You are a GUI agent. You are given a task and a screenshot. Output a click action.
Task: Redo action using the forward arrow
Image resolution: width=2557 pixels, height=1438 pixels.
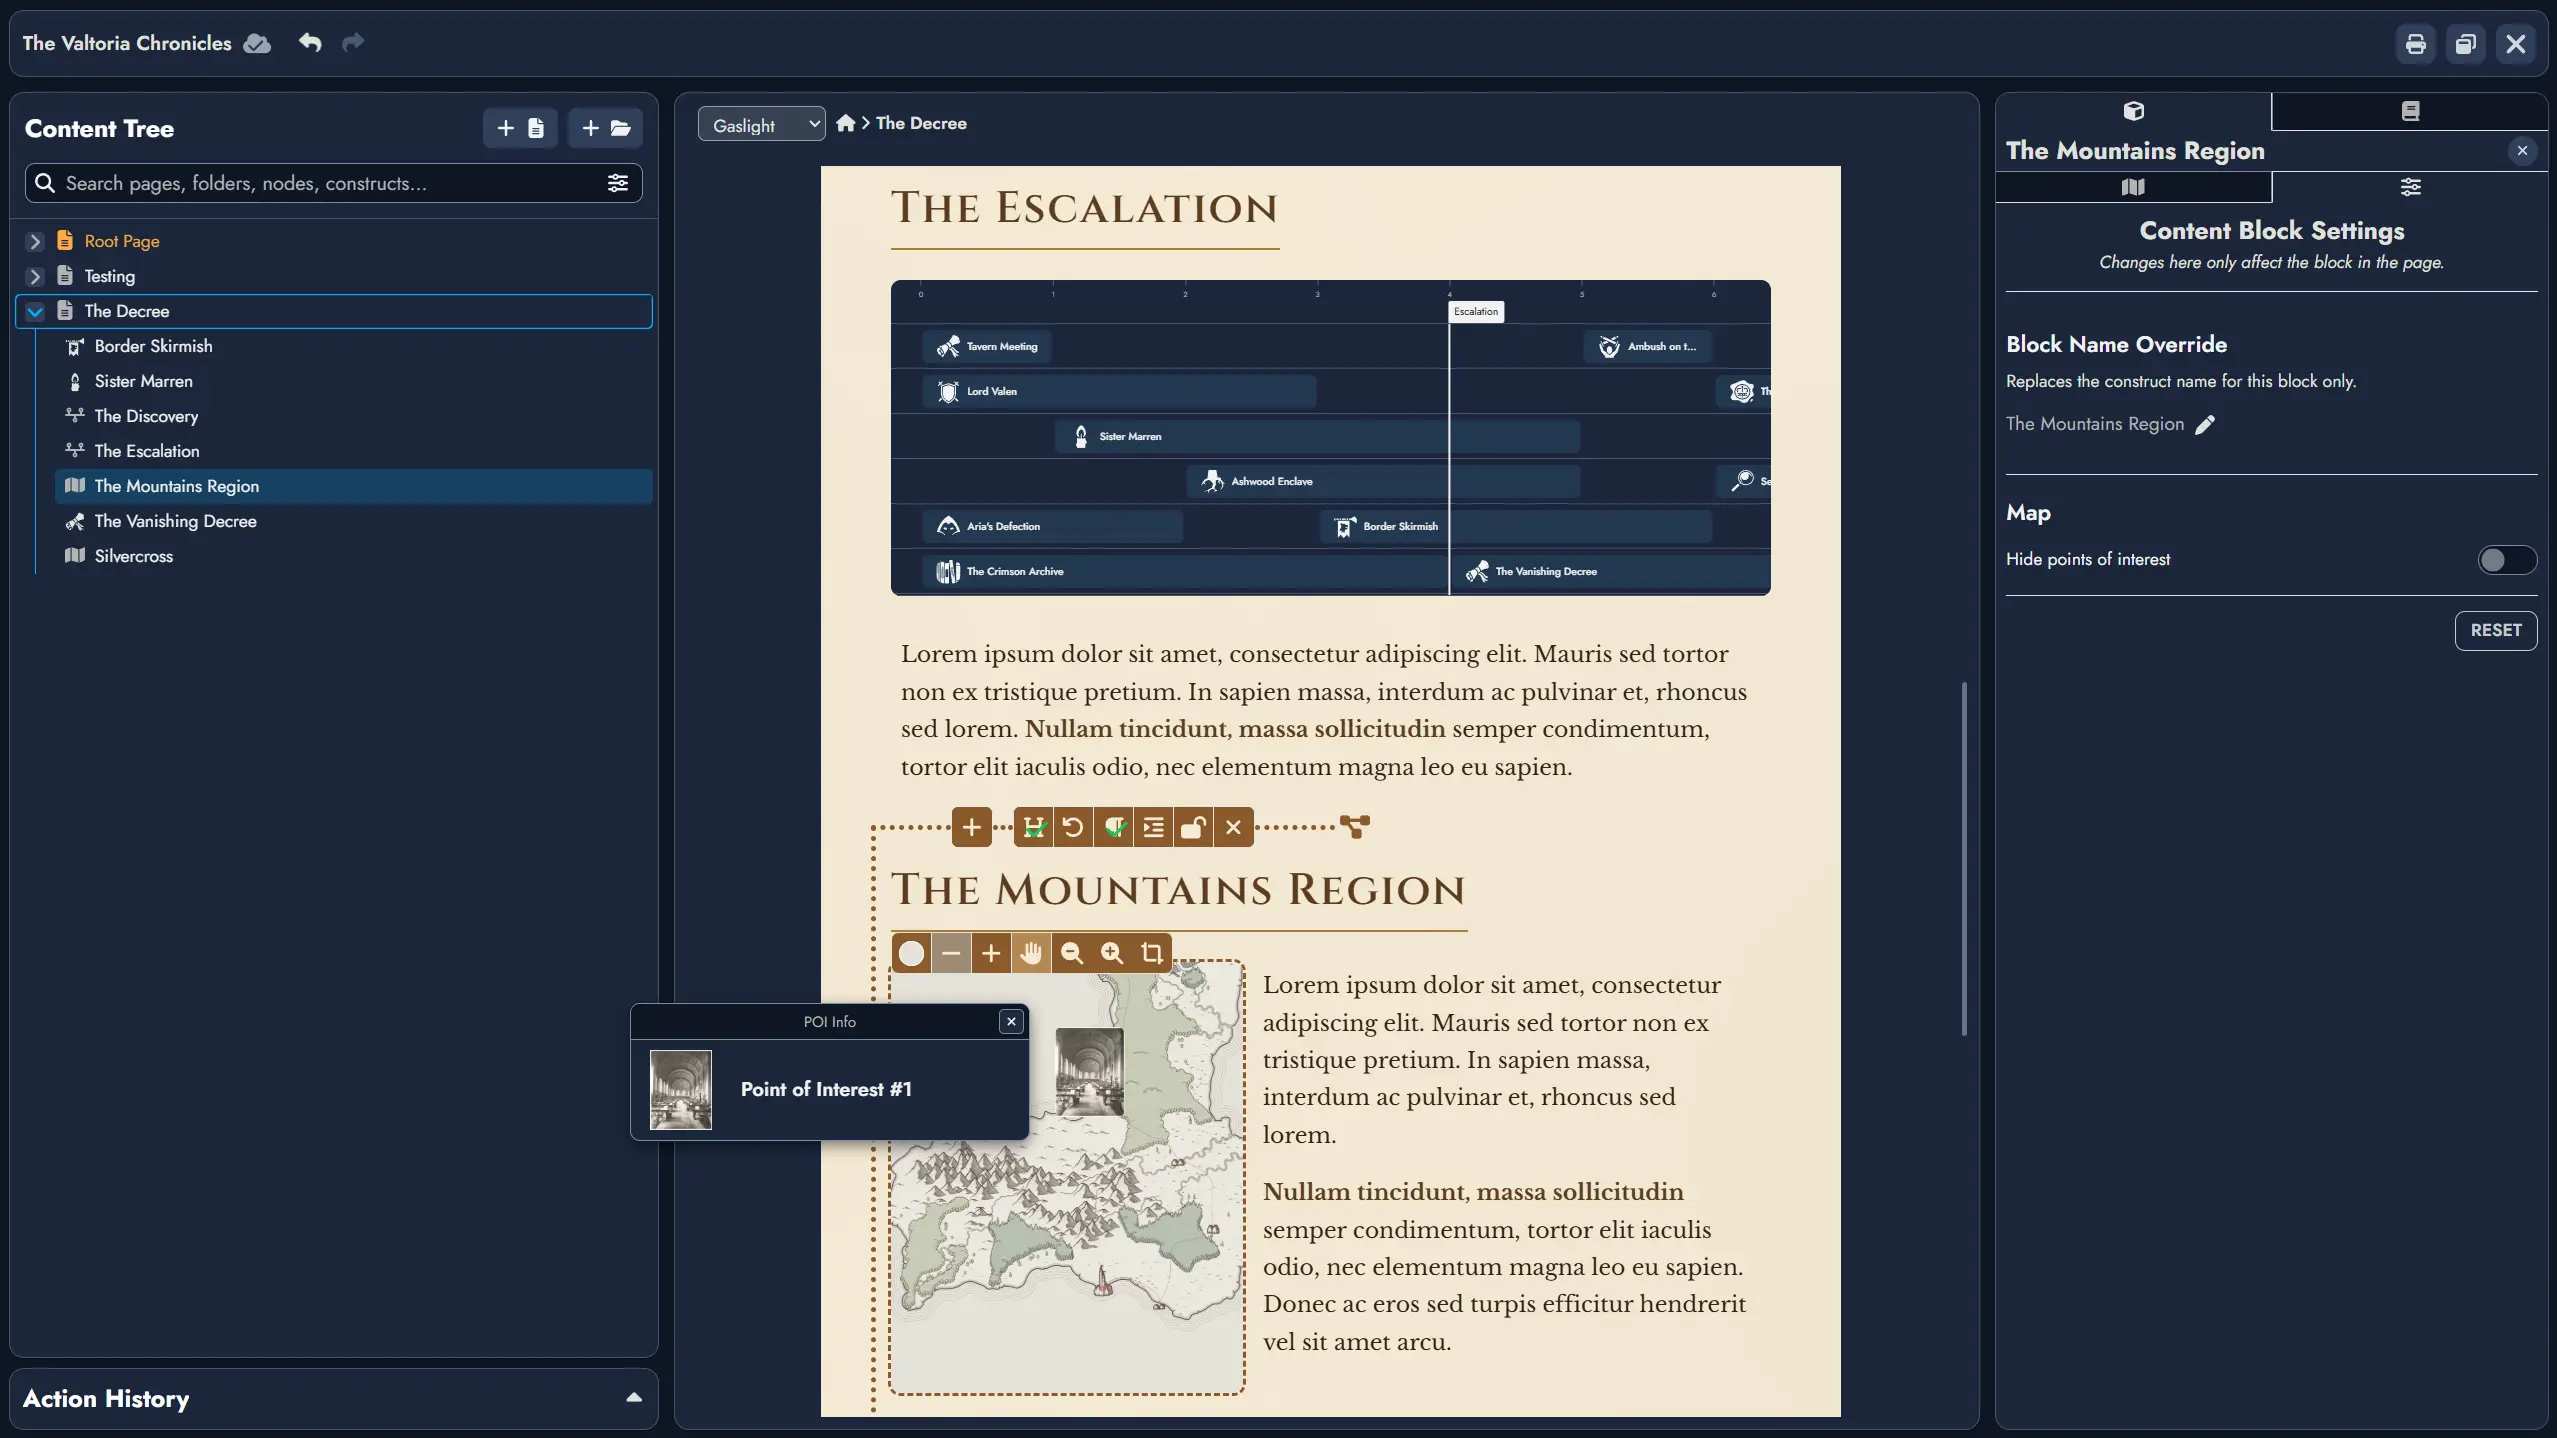[353, 43]
